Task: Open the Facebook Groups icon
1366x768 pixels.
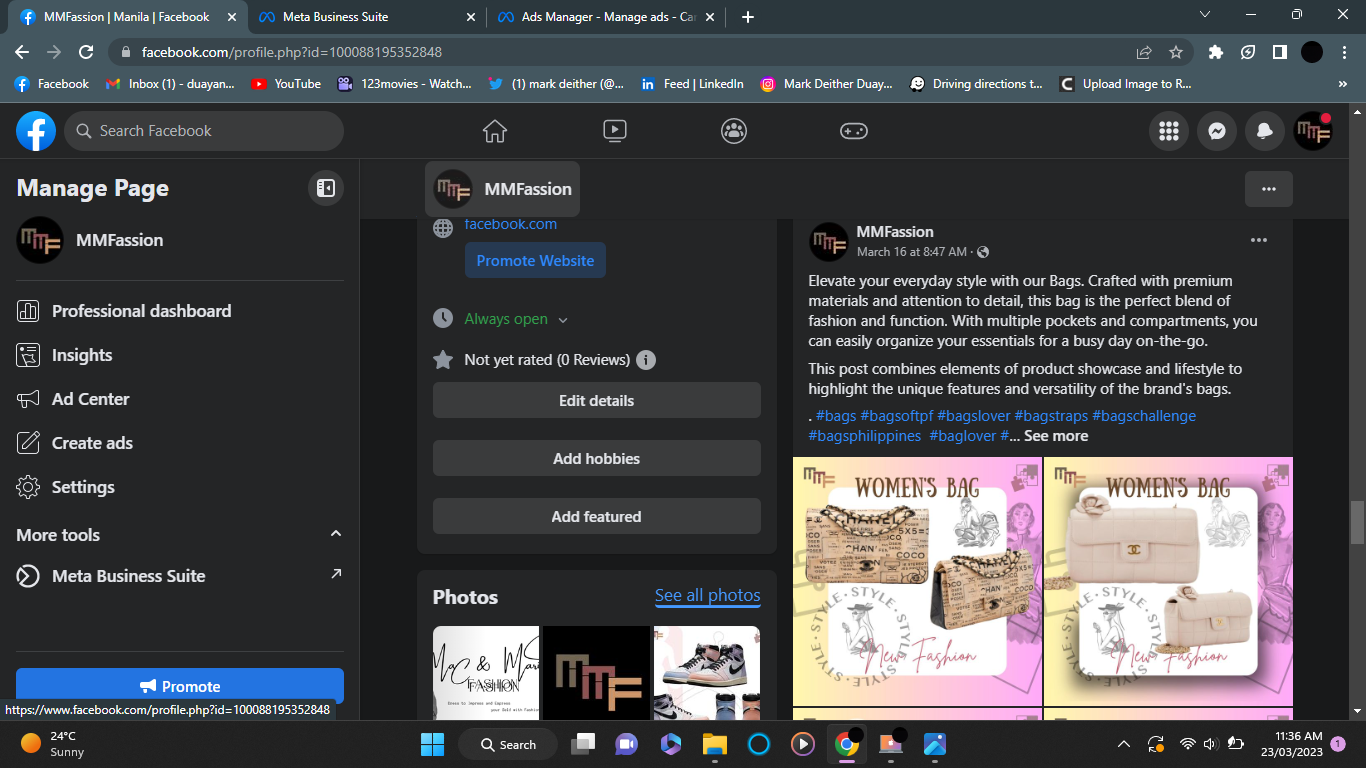Action: click(734, 131)
